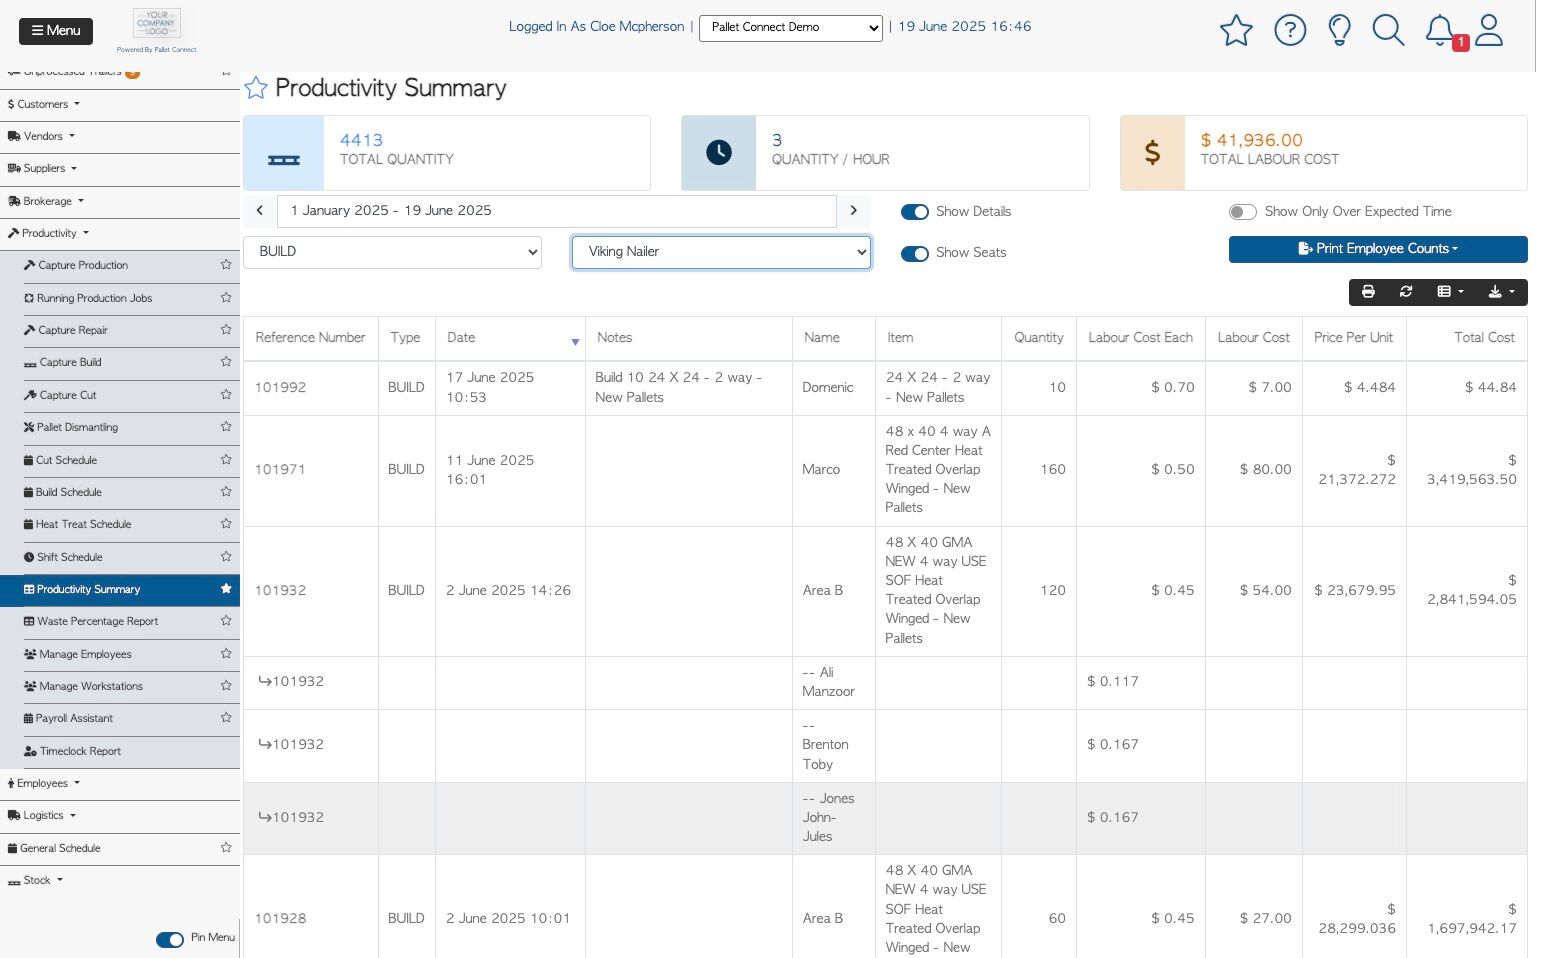Viewport: 1541px width, 958px height.
Task: Star the General Schedule menu item
Action: coord(226,848)
